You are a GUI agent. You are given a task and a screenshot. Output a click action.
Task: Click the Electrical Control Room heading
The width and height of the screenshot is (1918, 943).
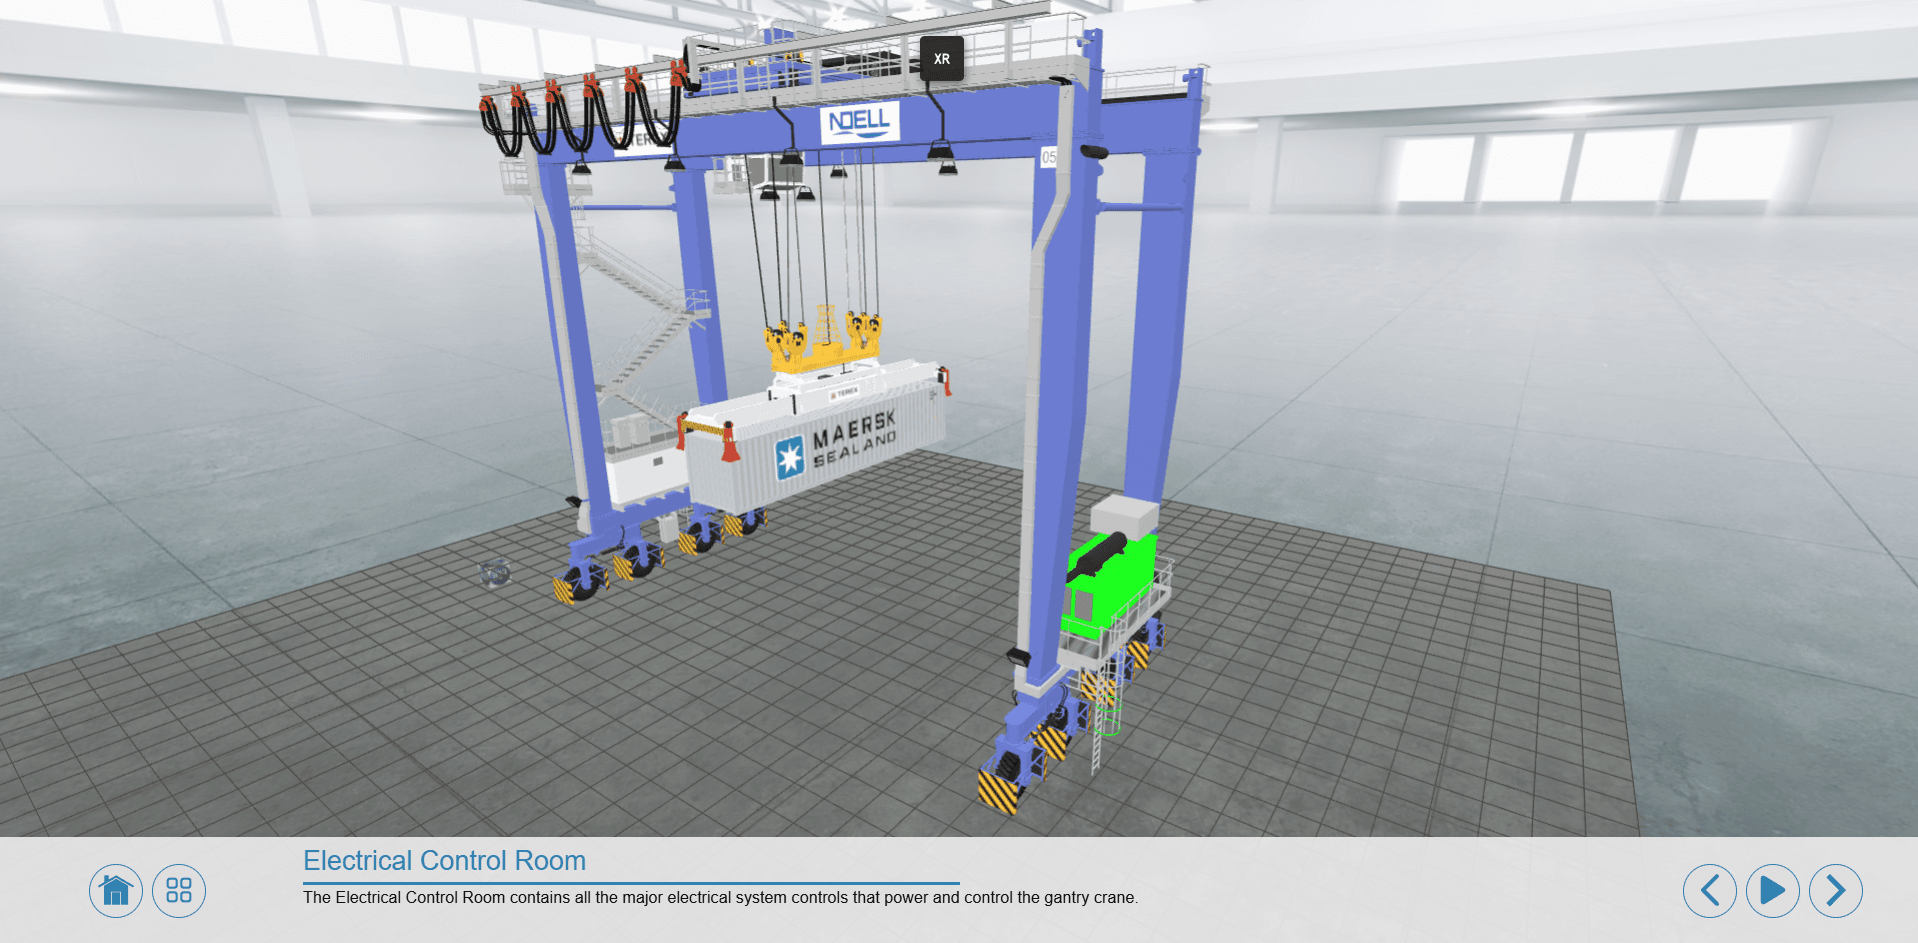tap(444, 860)
